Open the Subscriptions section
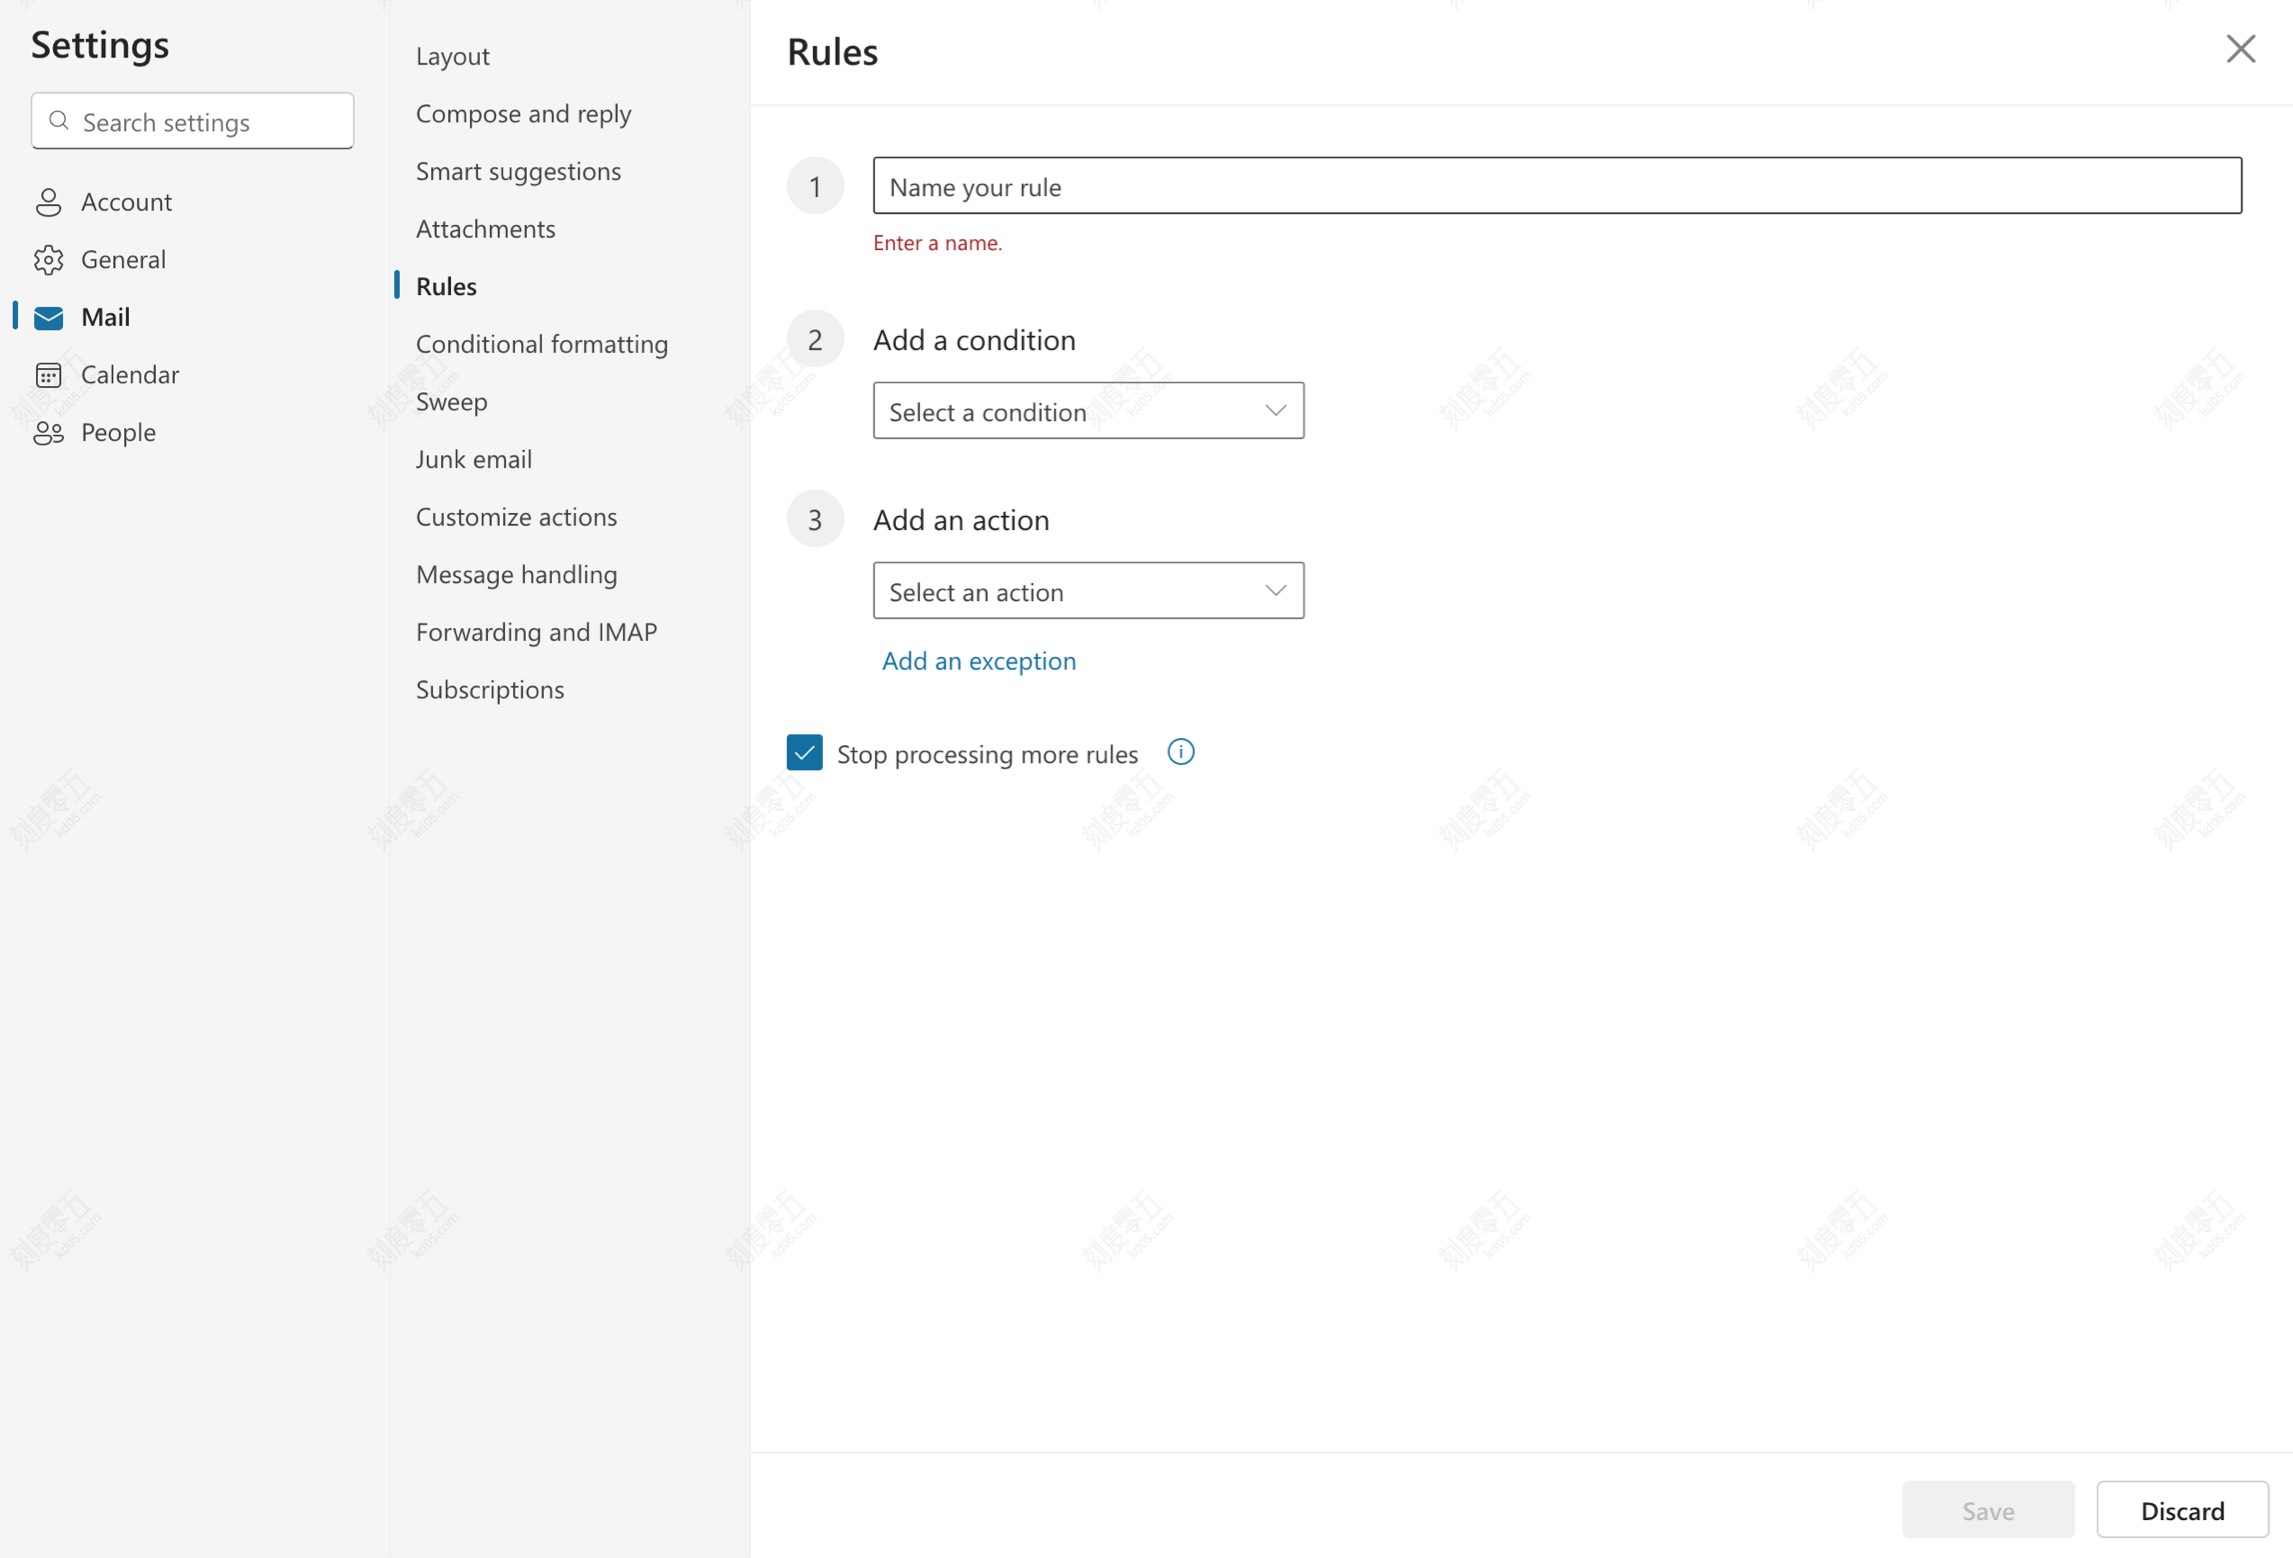This screenshot has height=1558, width=2293. (489, 688)
